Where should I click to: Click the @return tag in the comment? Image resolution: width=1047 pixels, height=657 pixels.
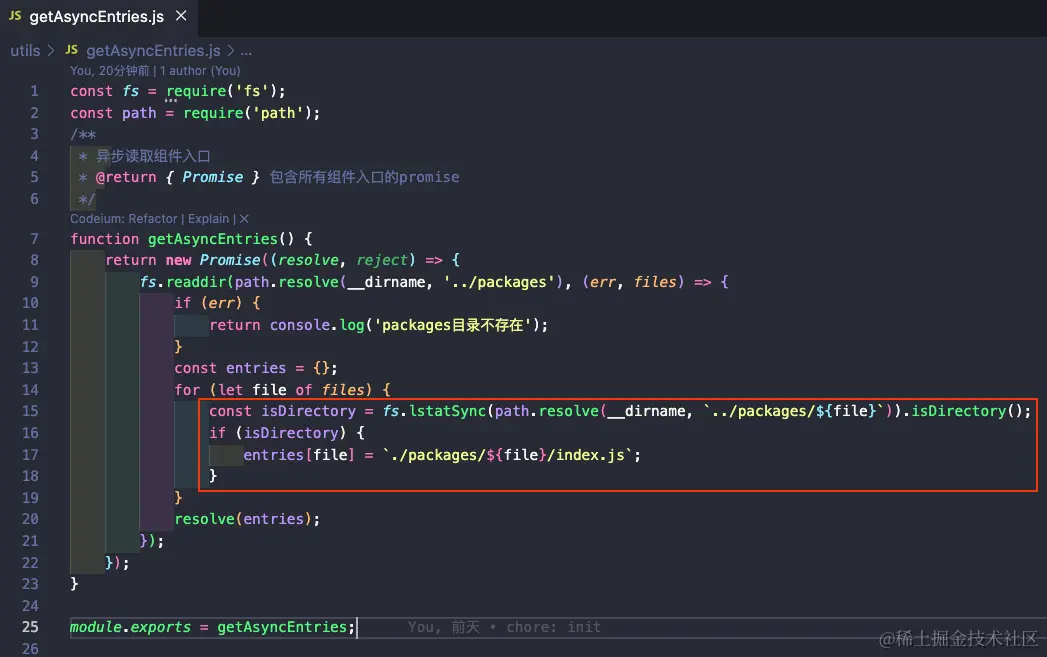tap(126, 178)
